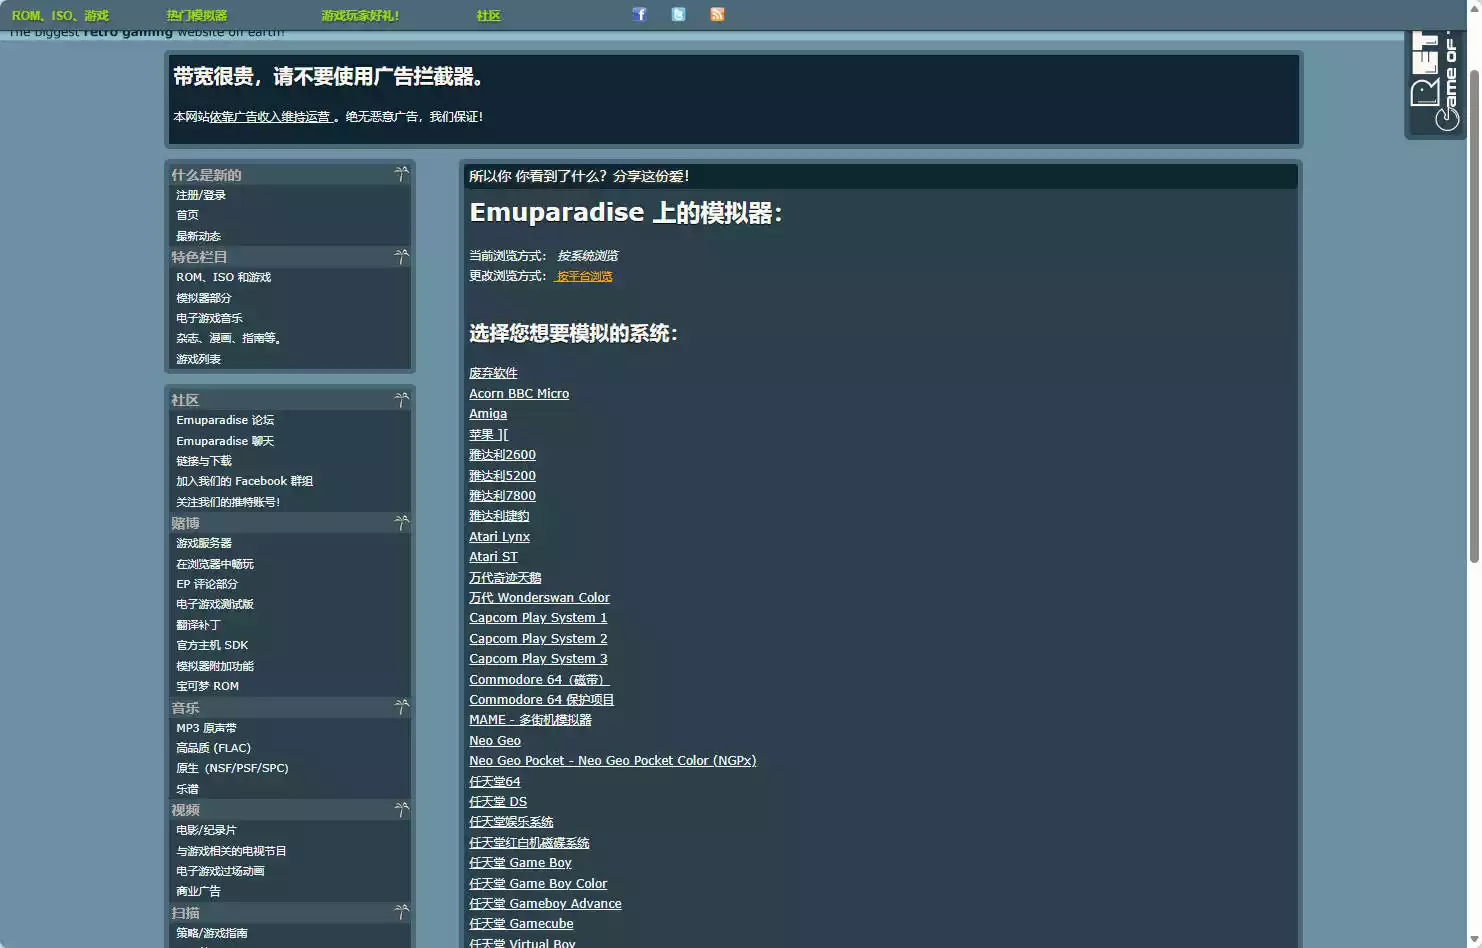Open 宝可梦 ROM sidebar link
Viewport: 1482px width, 948px height.
click(x=207, y=686)
